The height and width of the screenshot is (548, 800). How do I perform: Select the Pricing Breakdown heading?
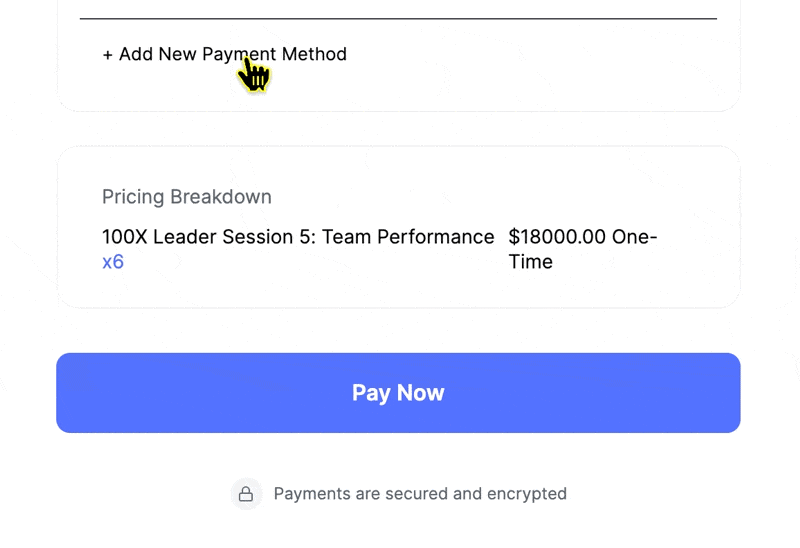[187, 196]
